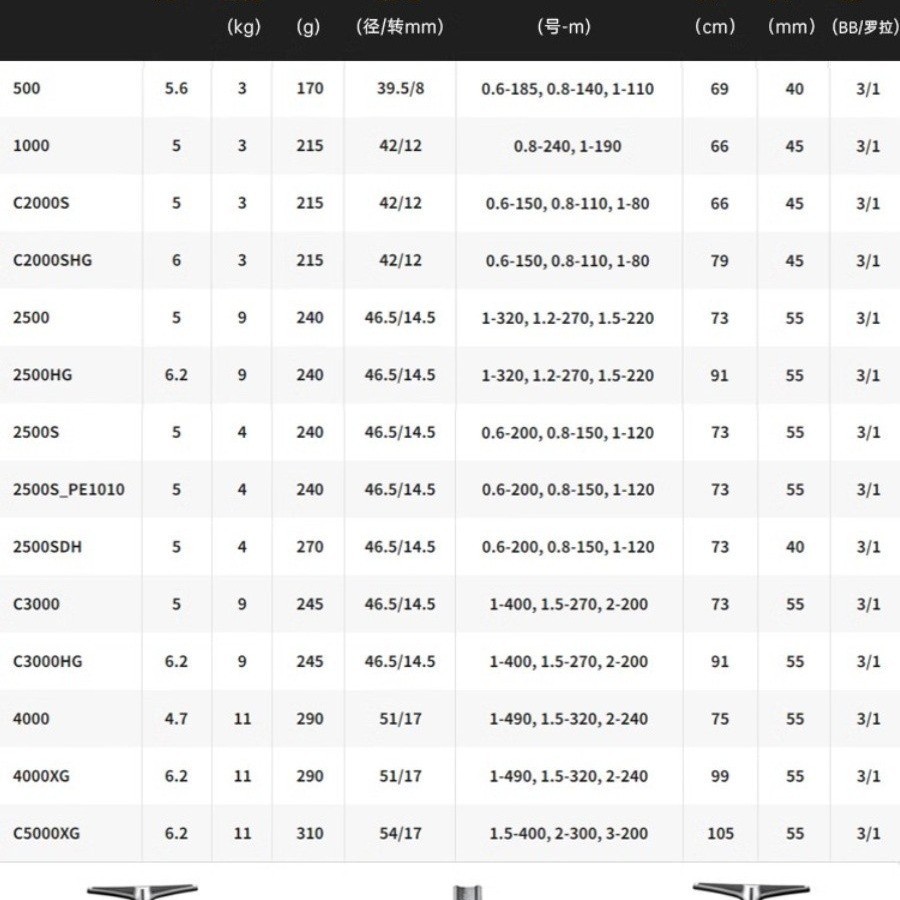900x900 pixels.
Task: Click the 2500S_PE1010 model name
Action: tap(69, 490)
